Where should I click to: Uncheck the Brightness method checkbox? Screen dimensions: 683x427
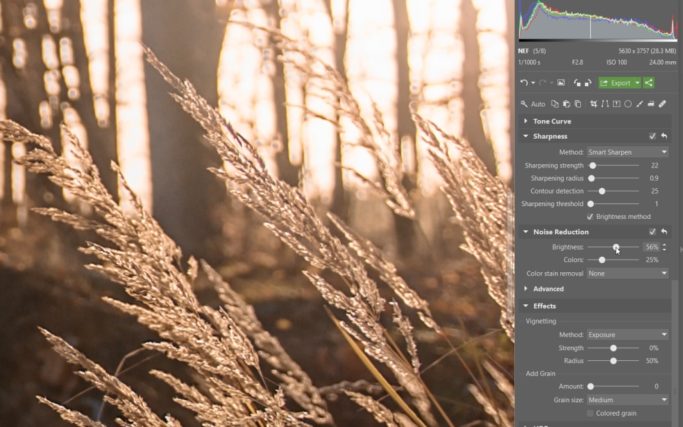590,217
